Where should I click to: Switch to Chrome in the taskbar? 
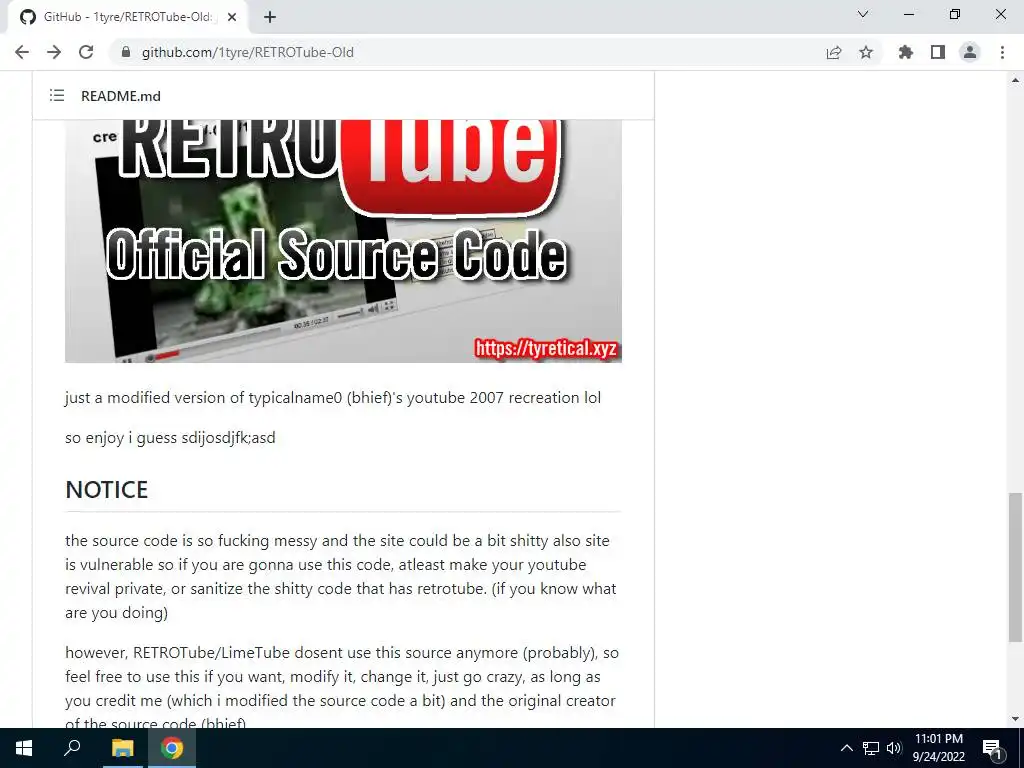point(172,748)
